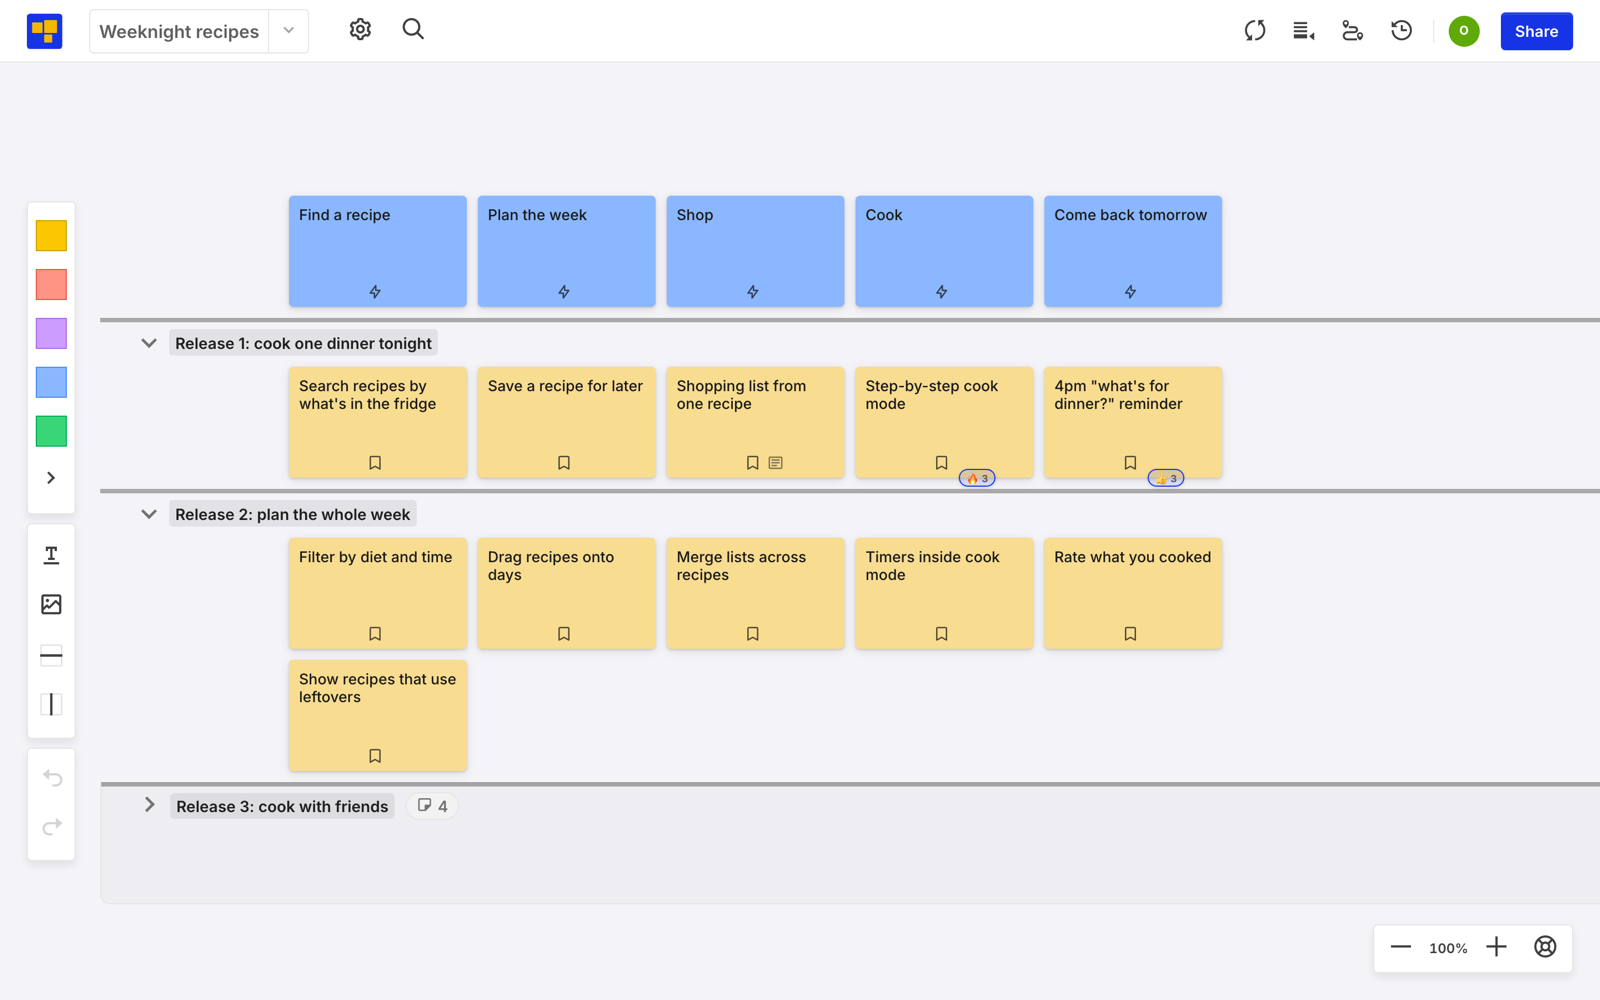Click the lightning icon on Find a recipe

pos(375,292)
